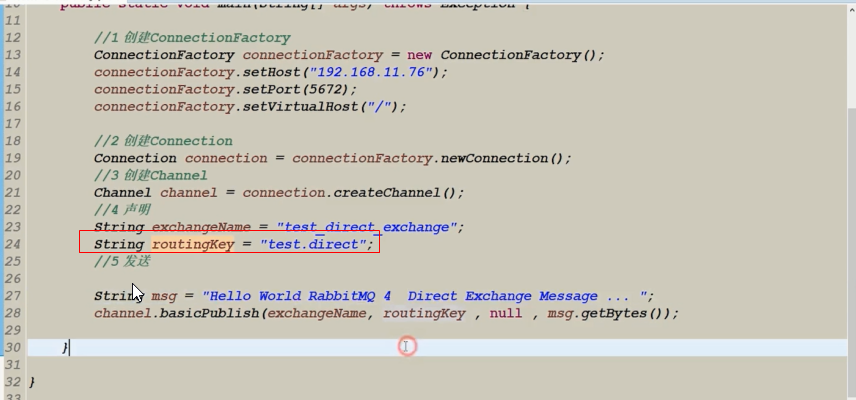Click the 'getBytes()' call
856x400 pixels.
tap(623, 314)
